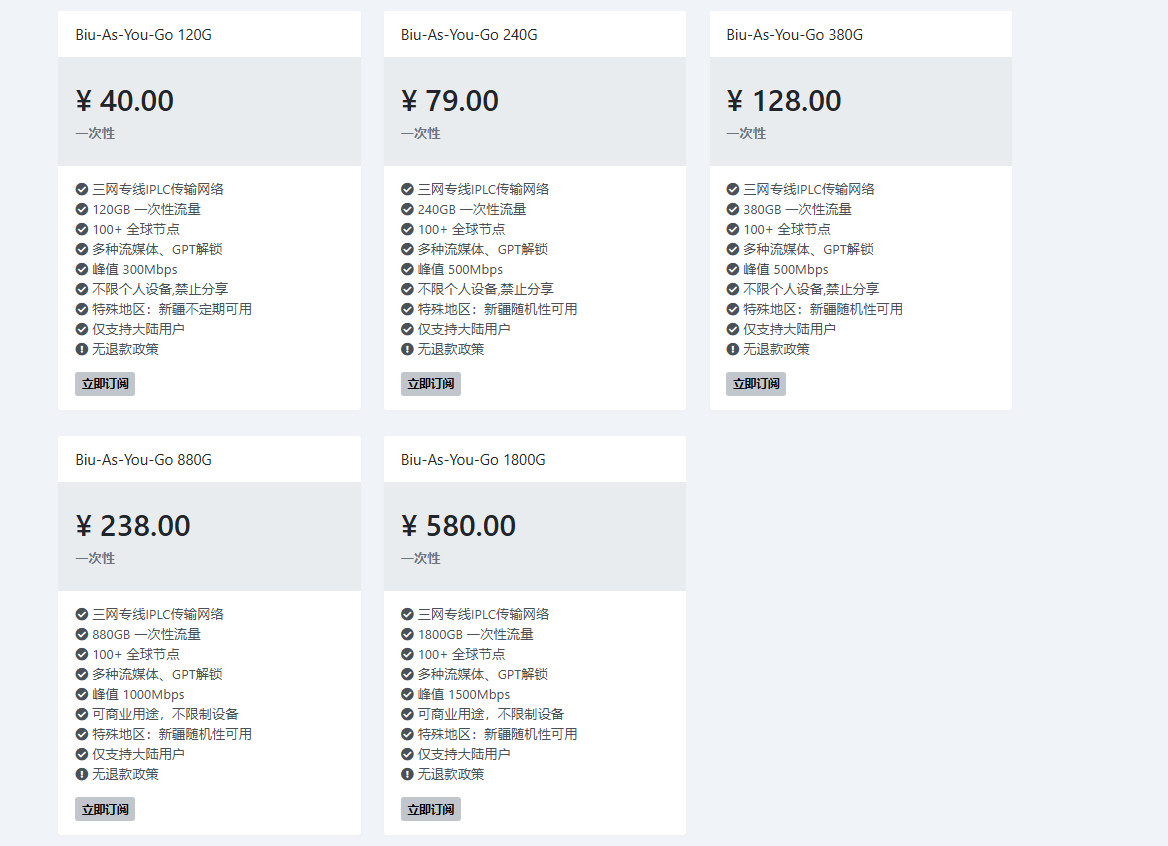Click the subscribe button under the 380G plan
This screenshot has width=1168, height=846.
point(755,384)
